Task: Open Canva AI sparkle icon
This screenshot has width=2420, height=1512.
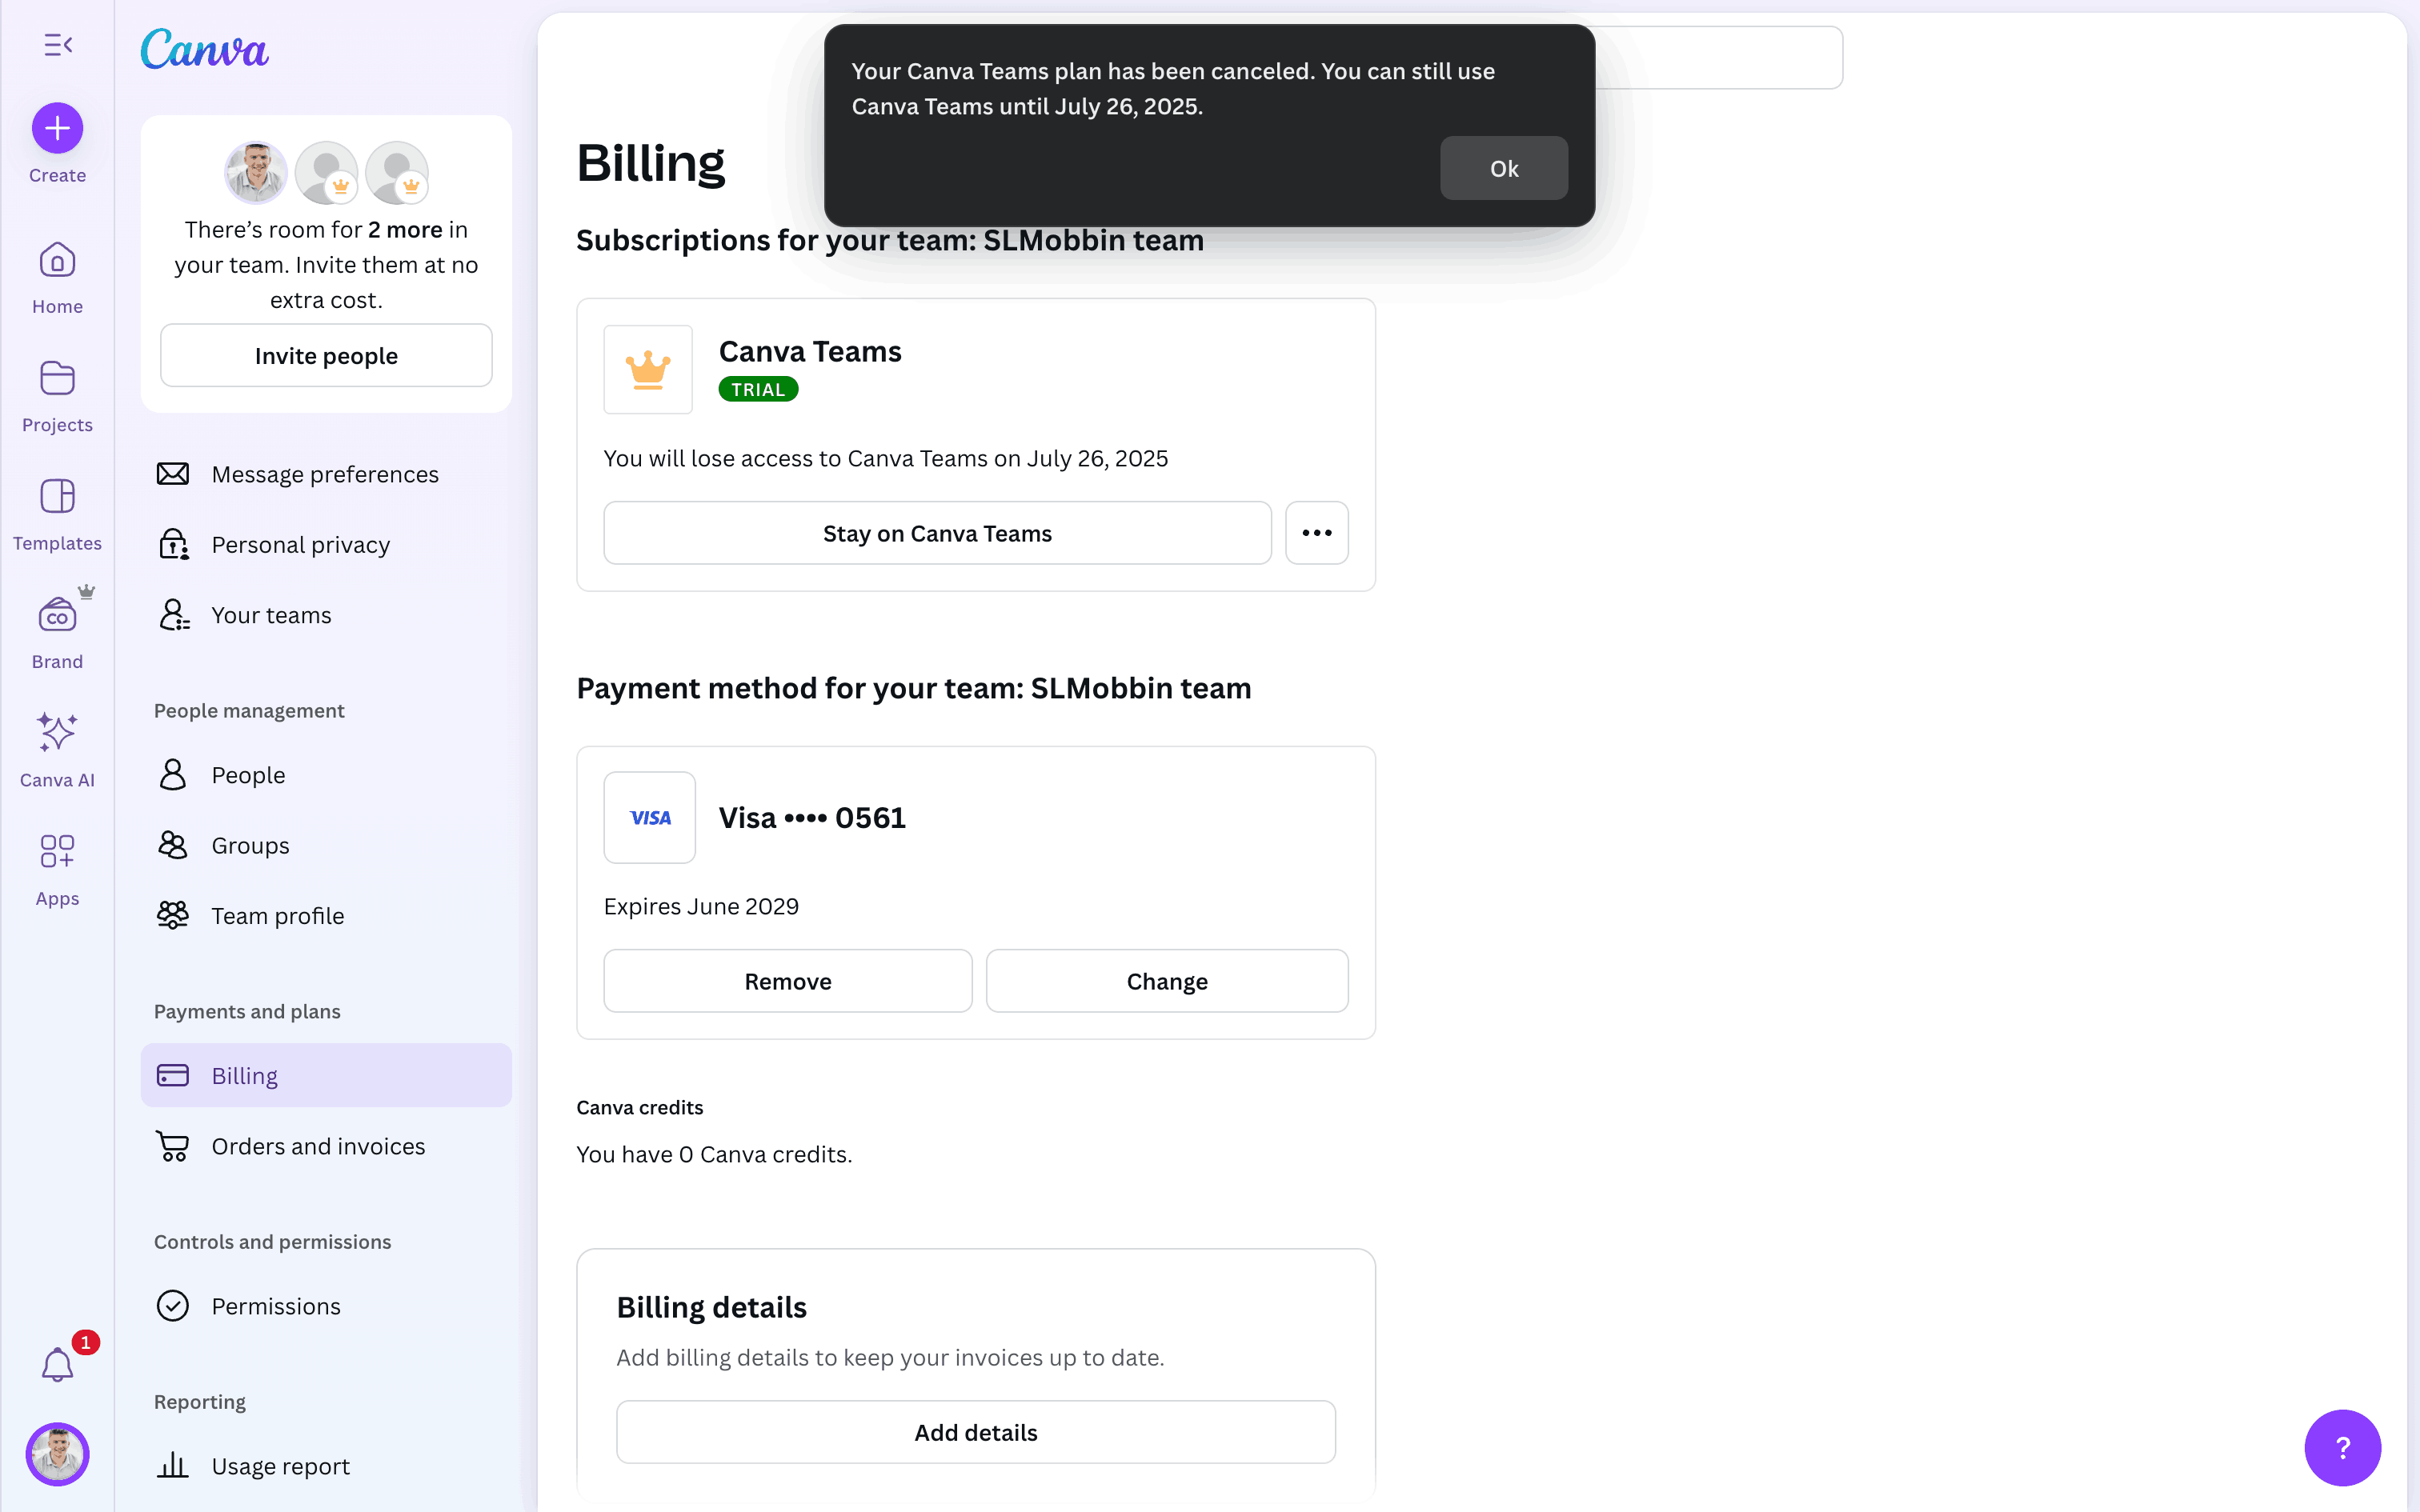Action: (57, 733)
